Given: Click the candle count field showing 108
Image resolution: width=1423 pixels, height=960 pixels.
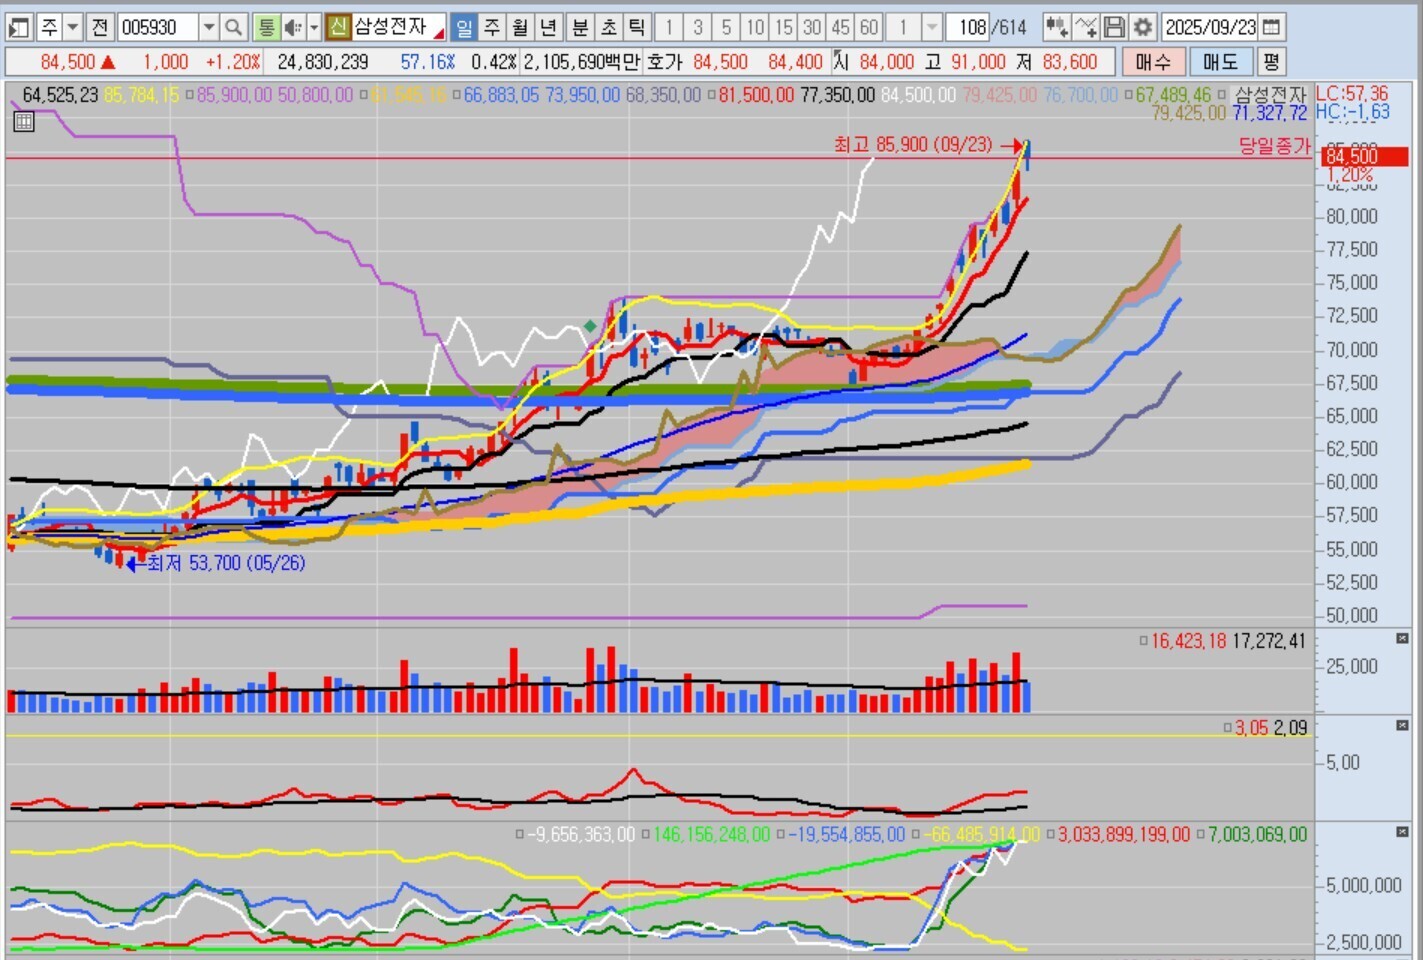Looking at the screenshot, I should [968, 27].
